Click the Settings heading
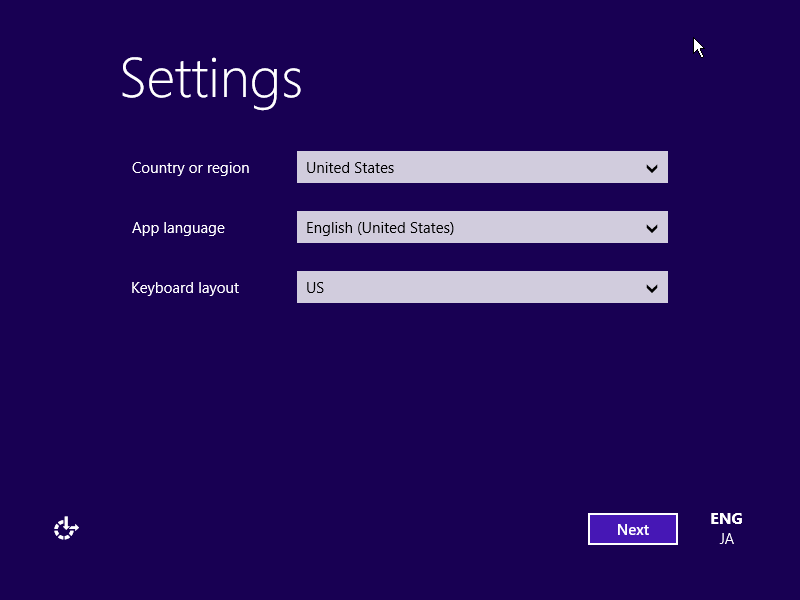The width and height of the screenshot is (800, 600). [x=211, y=80]
